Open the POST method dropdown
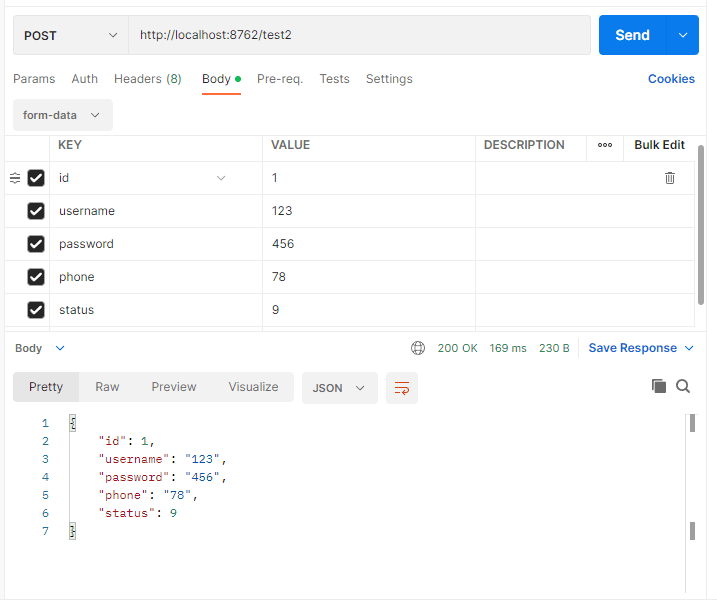 click(71, 35)
